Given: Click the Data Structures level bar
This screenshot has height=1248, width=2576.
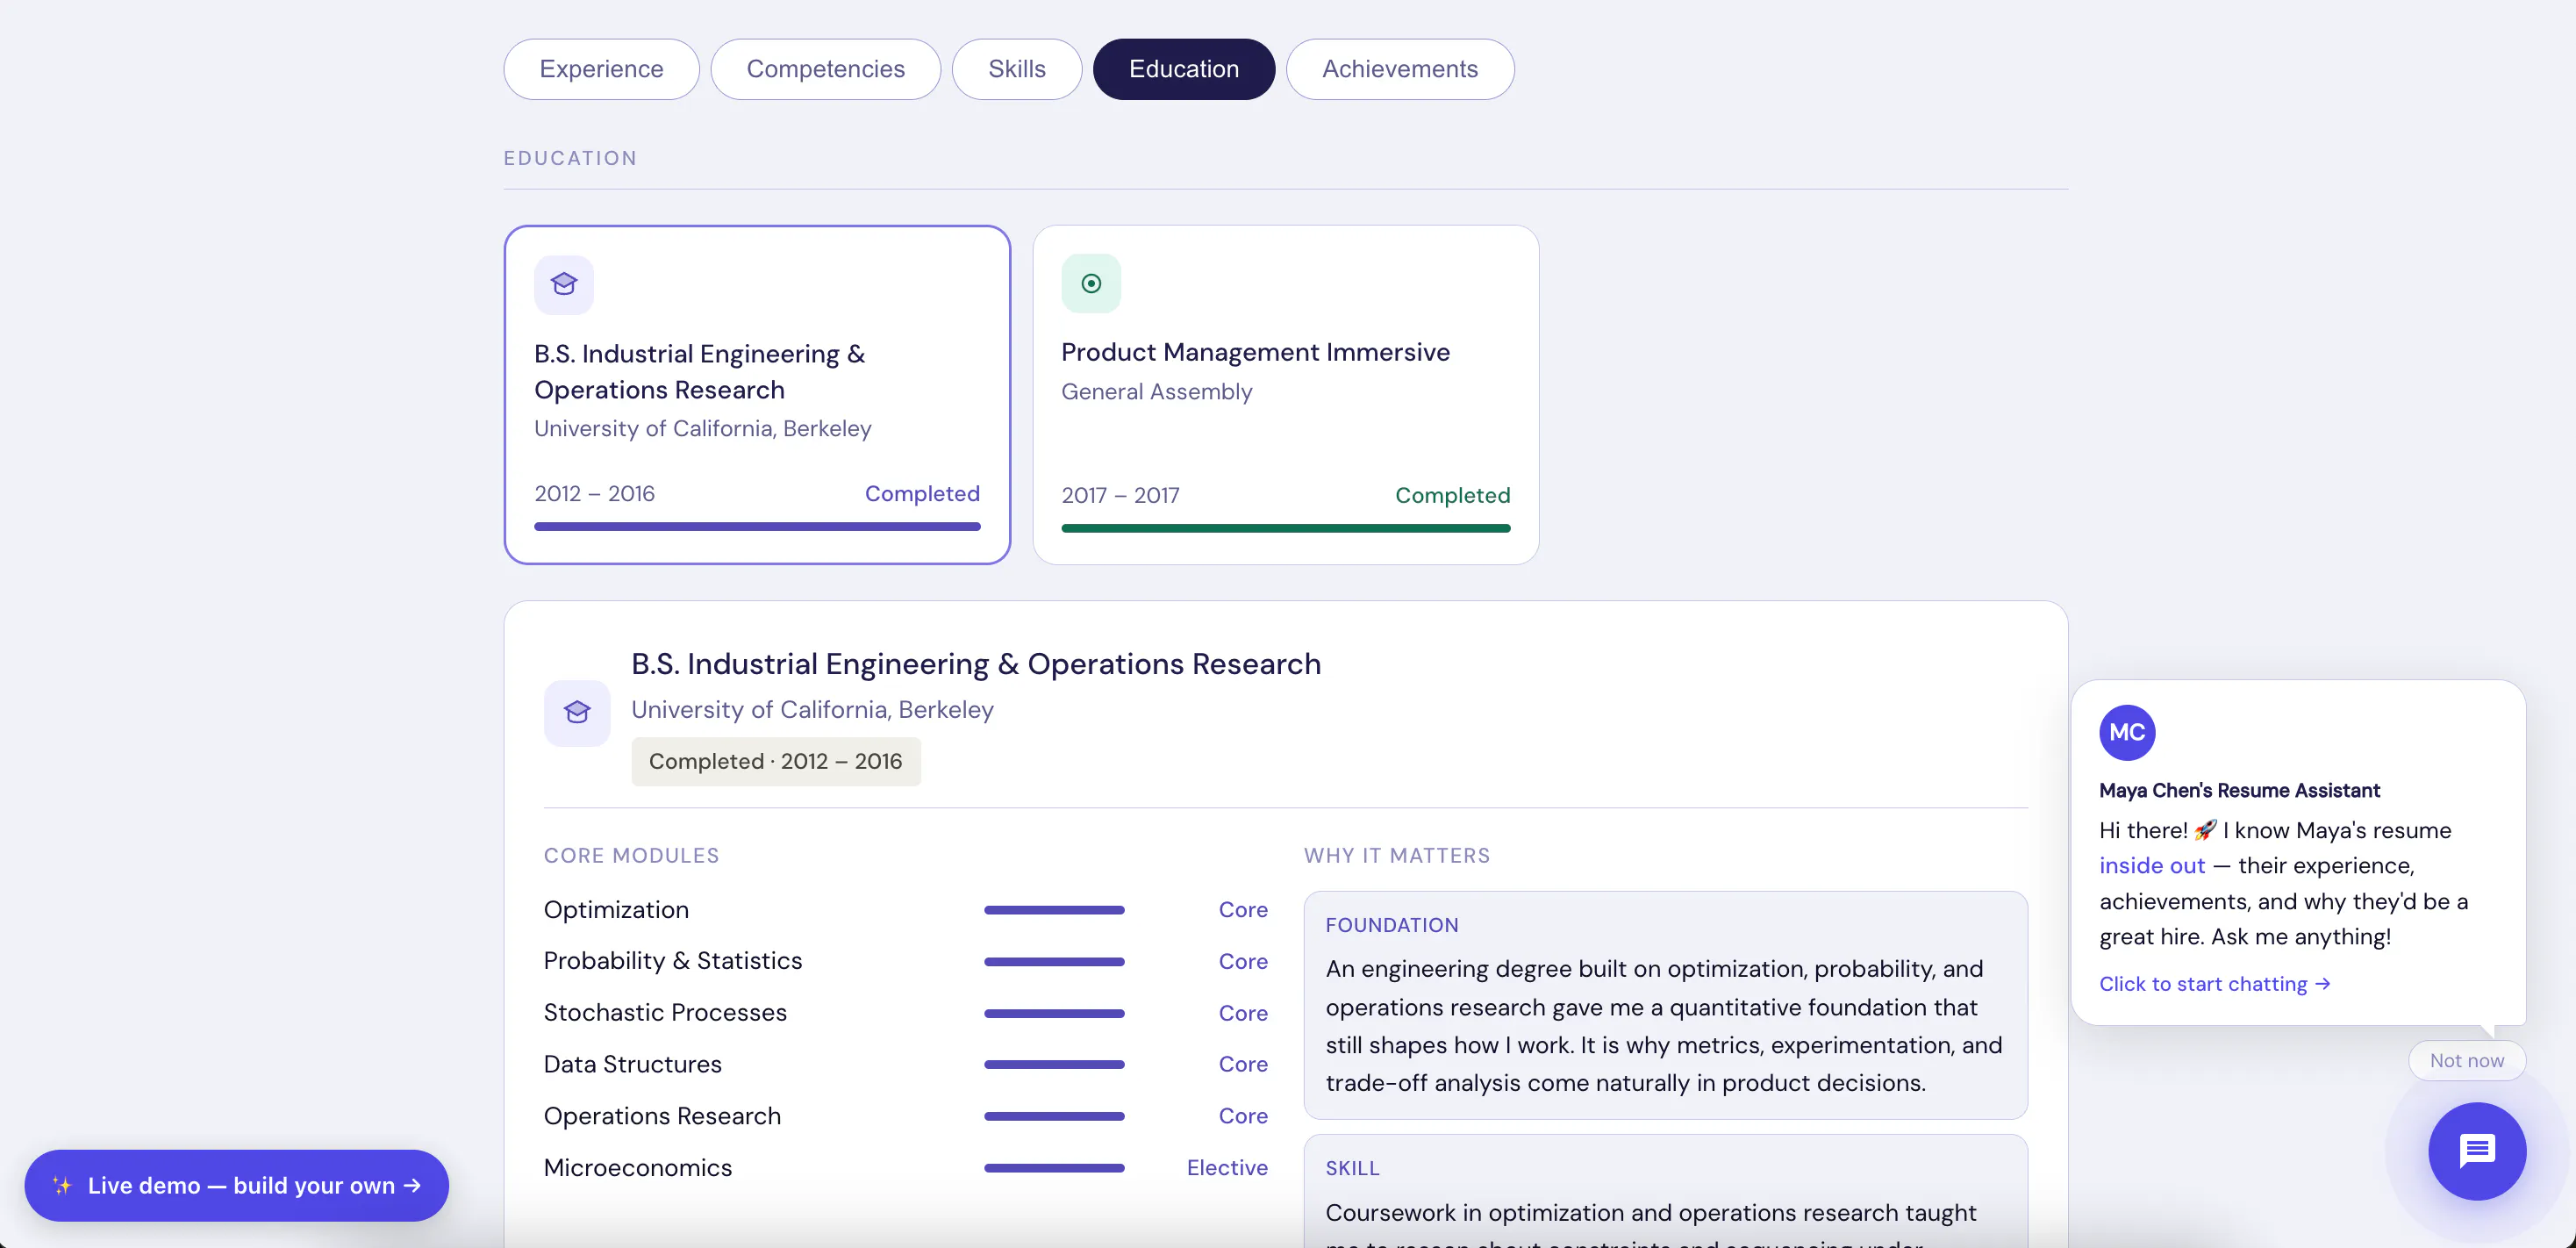Looking at the screenshot, I should click(x=1054, y=1065).
